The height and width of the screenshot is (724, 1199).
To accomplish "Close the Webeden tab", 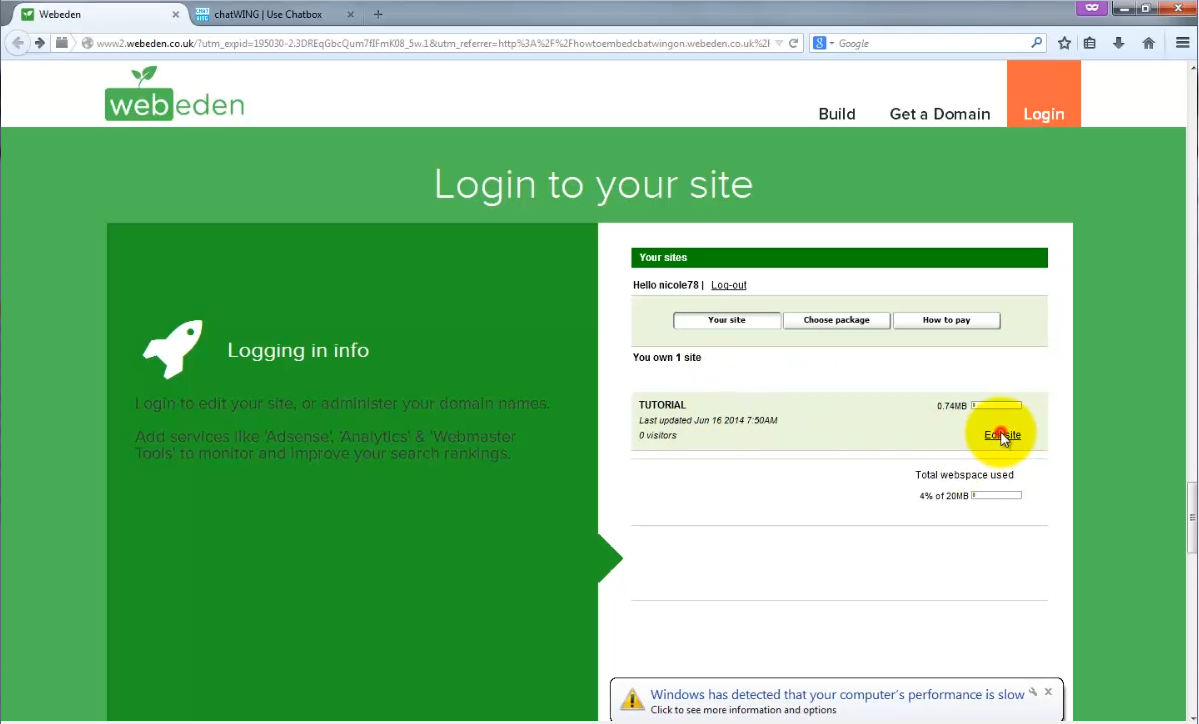I will pos(175,15).
